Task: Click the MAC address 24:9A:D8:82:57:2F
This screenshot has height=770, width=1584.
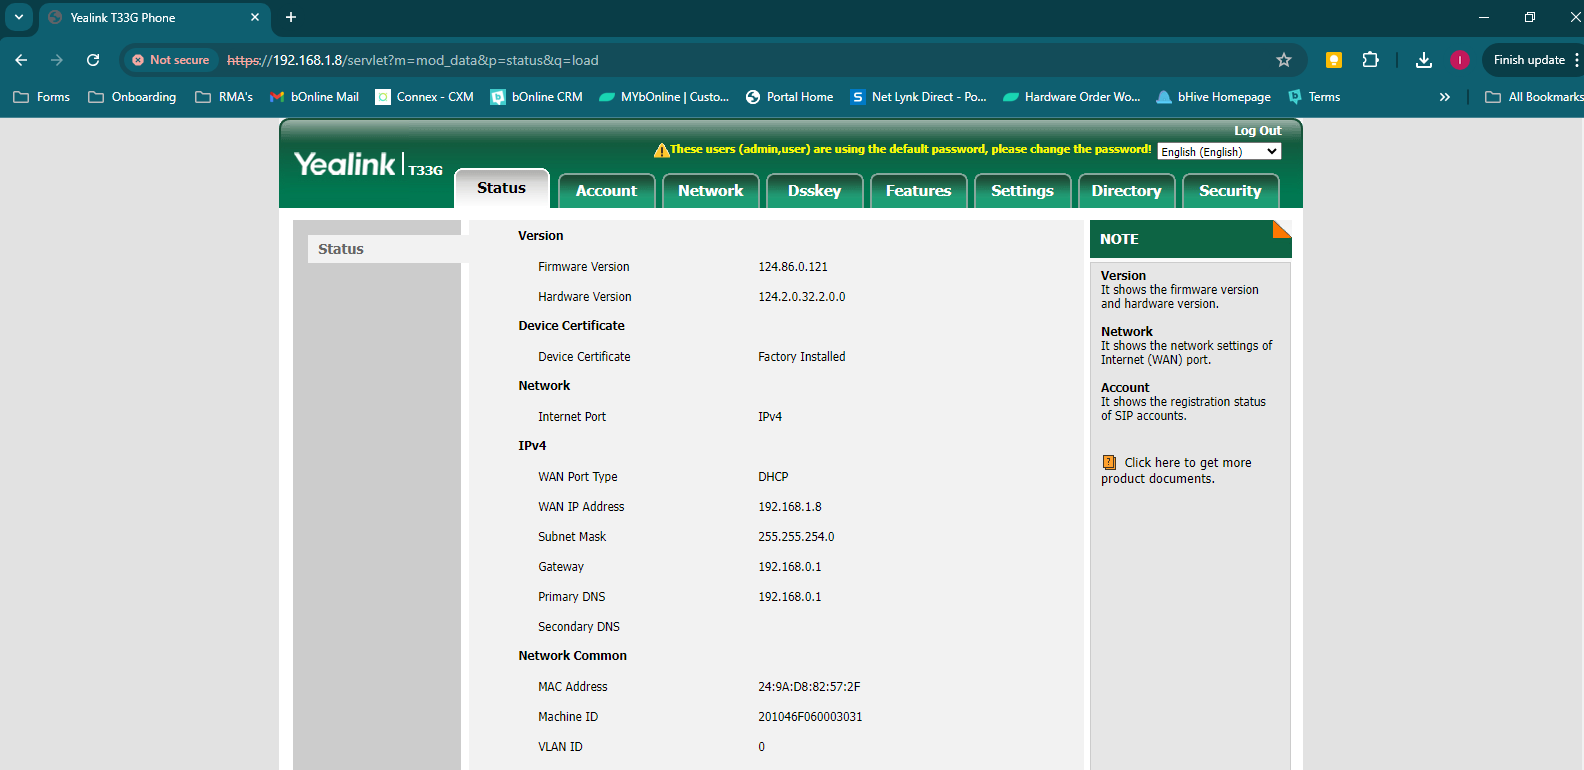Action: [x=809, y=687]
